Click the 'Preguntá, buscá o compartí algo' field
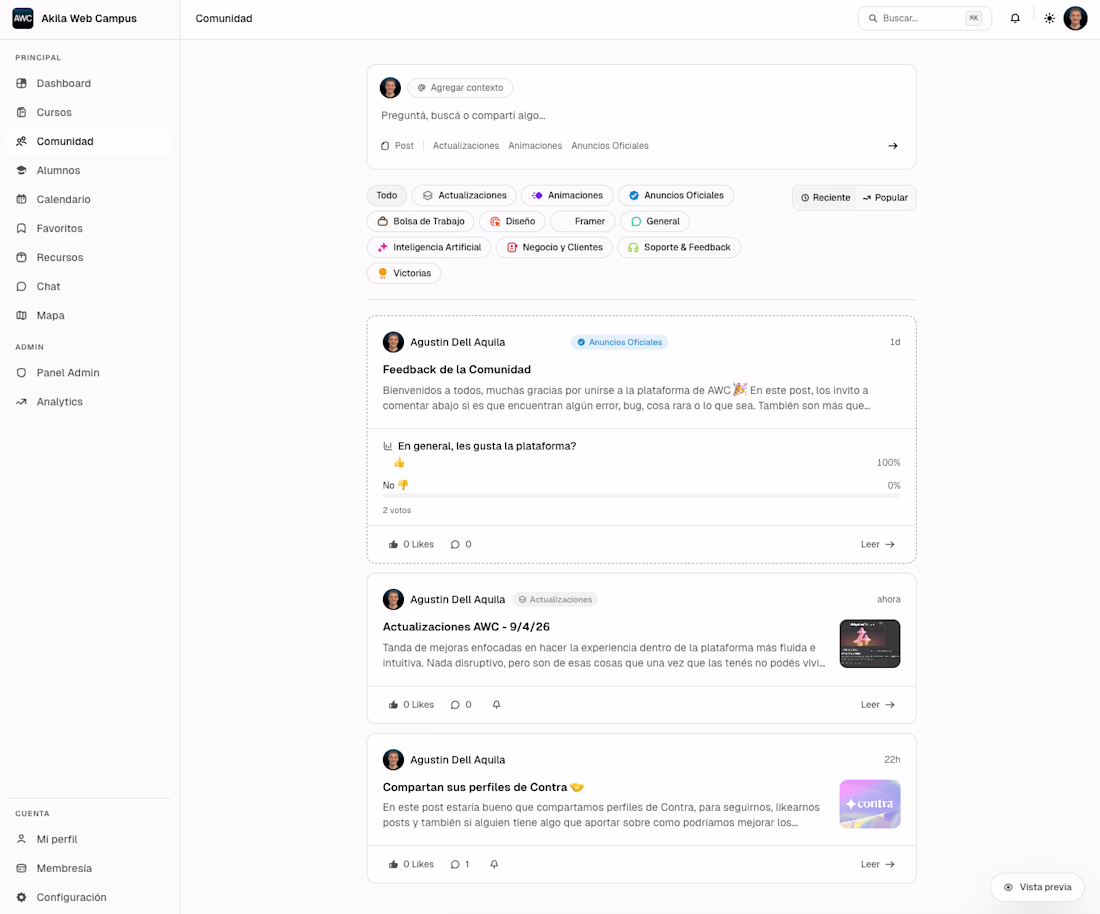 click(641, 115)
